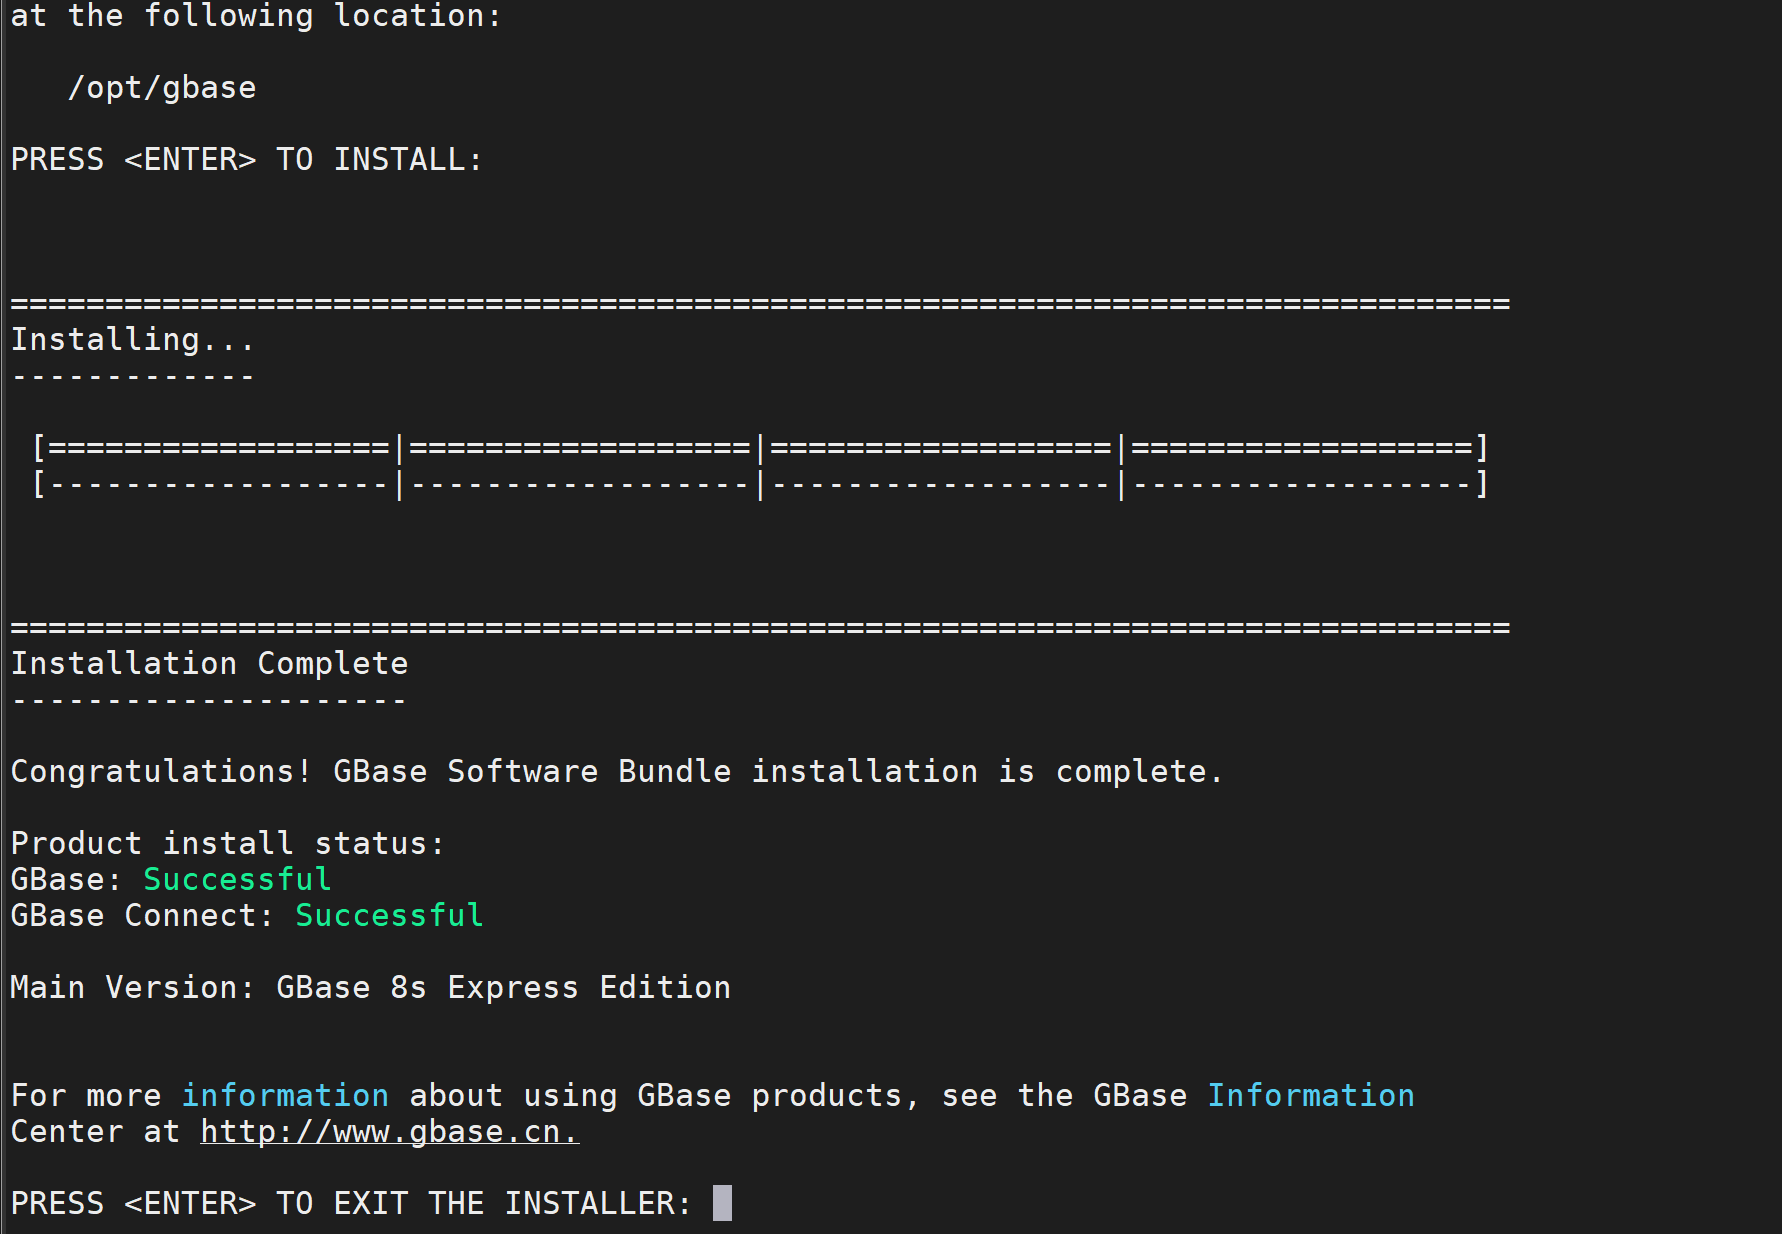Click the terminal cursor after EXIT THE INSTALLER prompt
This screenshot has height=1234, width=1782.
[x=722, y=1203]
